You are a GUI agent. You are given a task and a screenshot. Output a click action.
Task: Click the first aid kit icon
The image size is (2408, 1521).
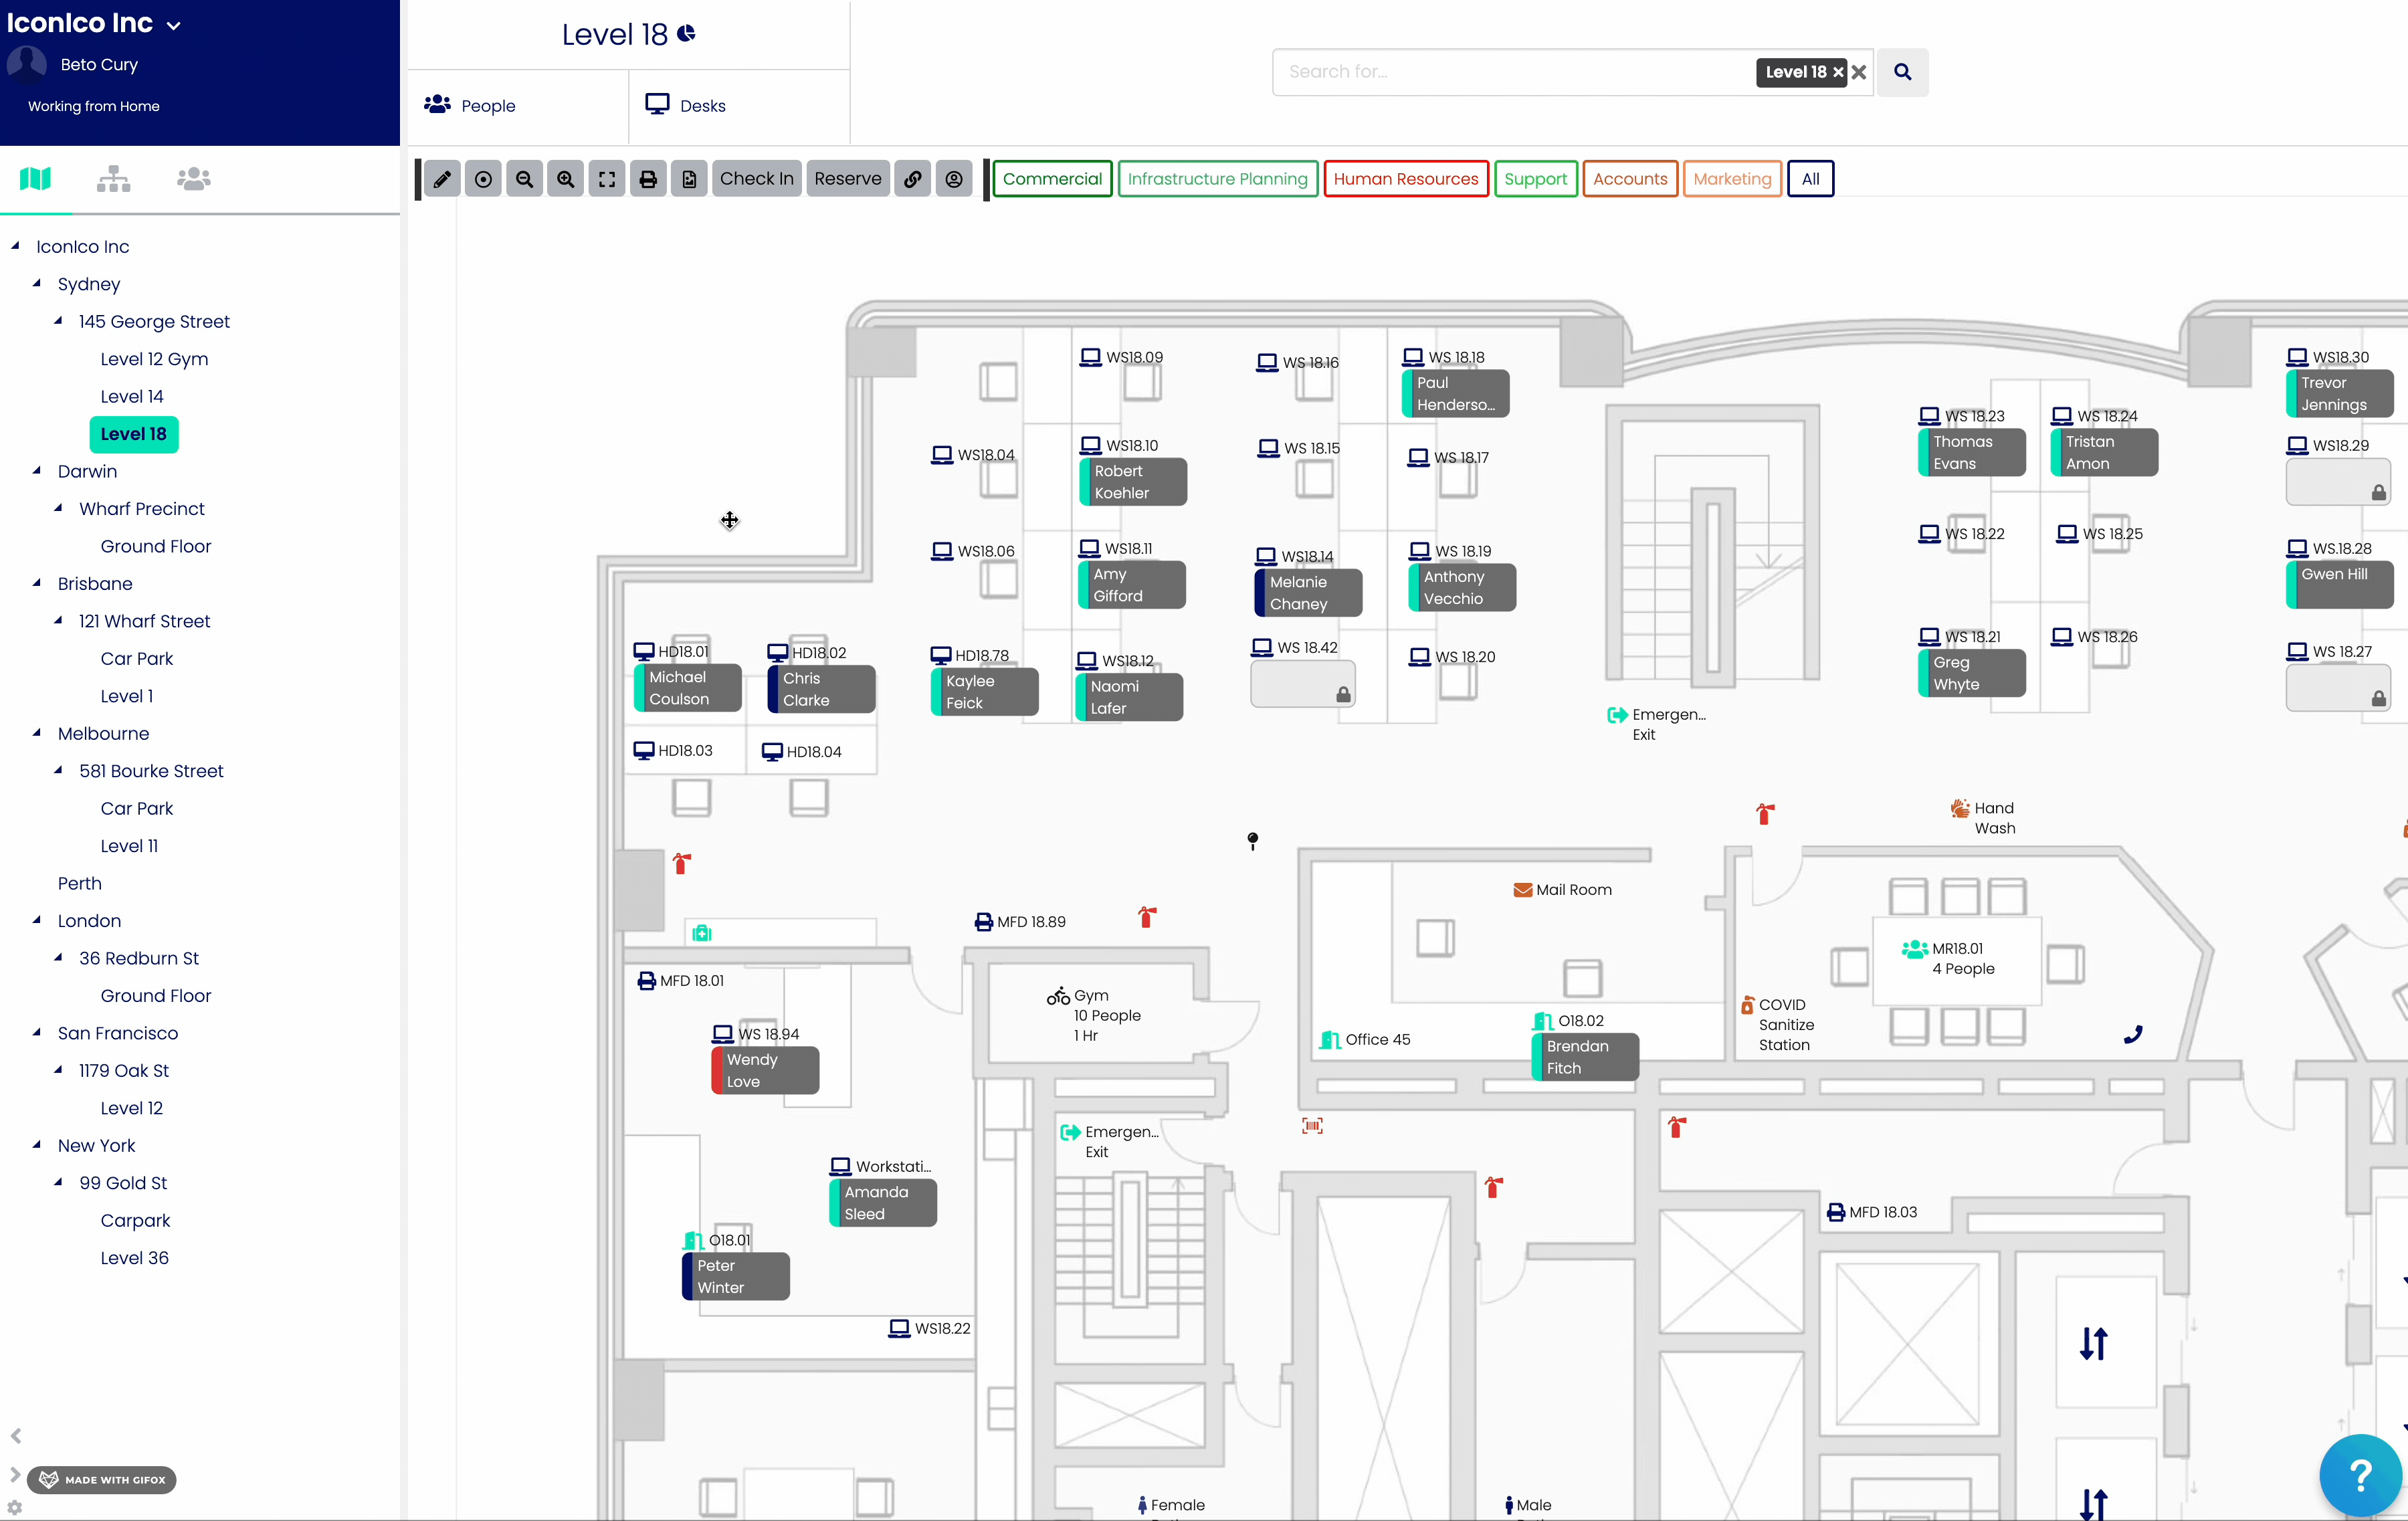point(702,933)
